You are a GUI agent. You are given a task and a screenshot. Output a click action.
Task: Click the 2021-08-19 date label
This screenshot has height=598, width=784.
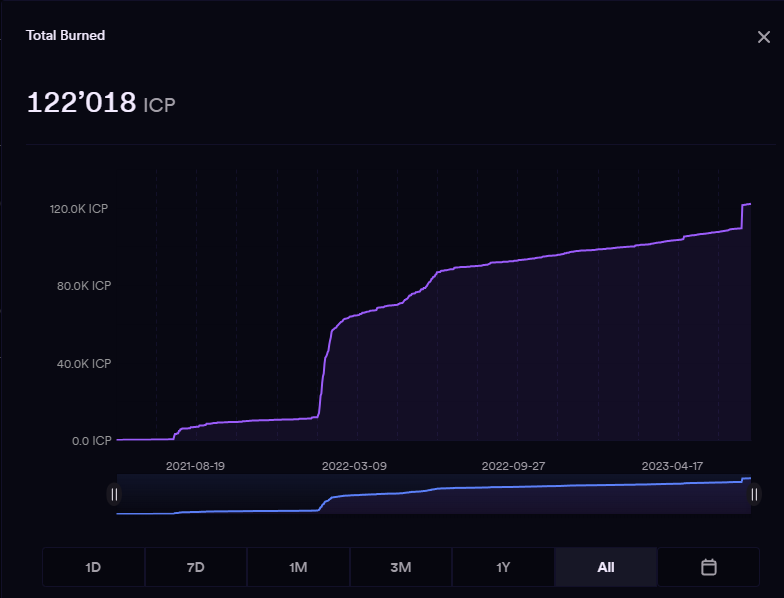195,466
